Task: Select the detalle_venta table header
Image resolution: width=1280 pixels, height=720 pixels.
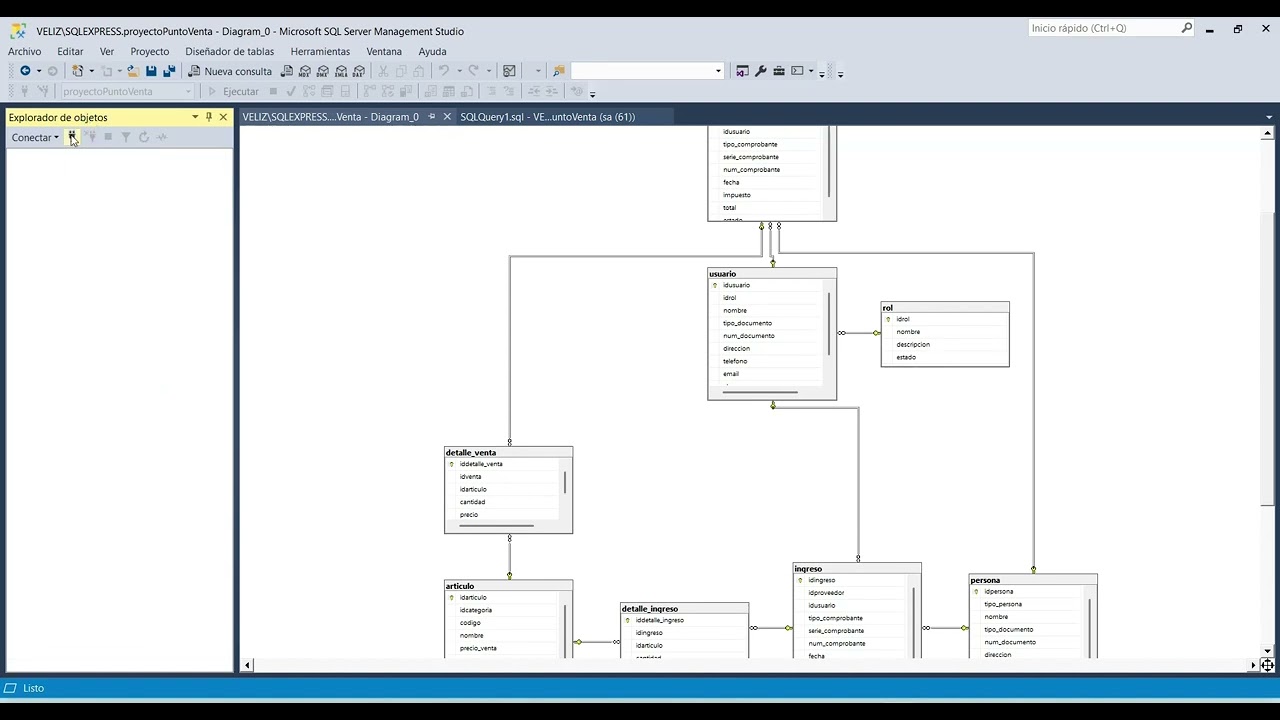Action: [508, 452]
